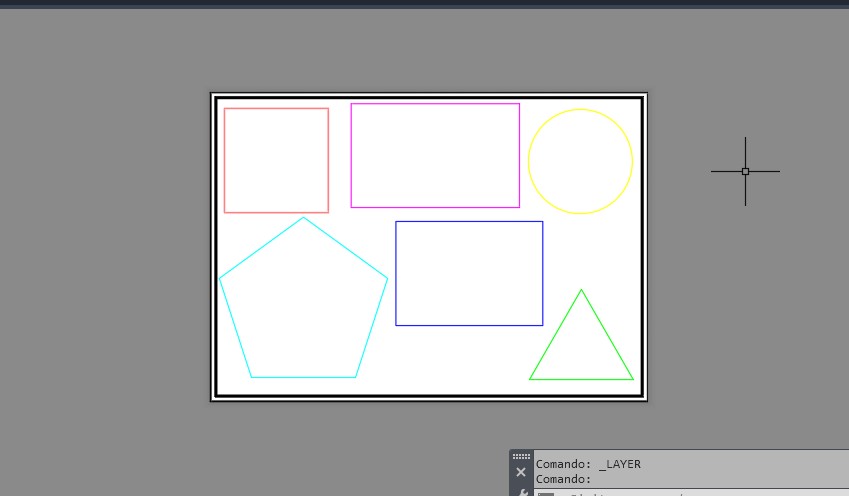
Task: Click the empty Comando: prompt line
Action: pos(566,479)
